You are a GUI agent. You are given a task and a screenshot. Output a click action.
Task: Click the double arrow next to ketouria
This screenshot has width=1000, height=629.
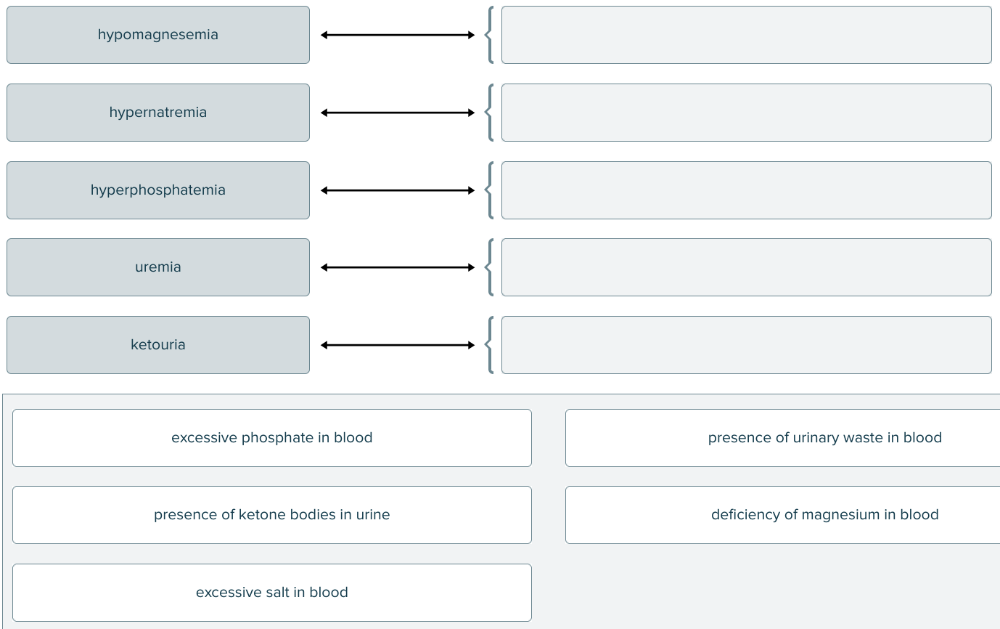click(x=398, y=345)
